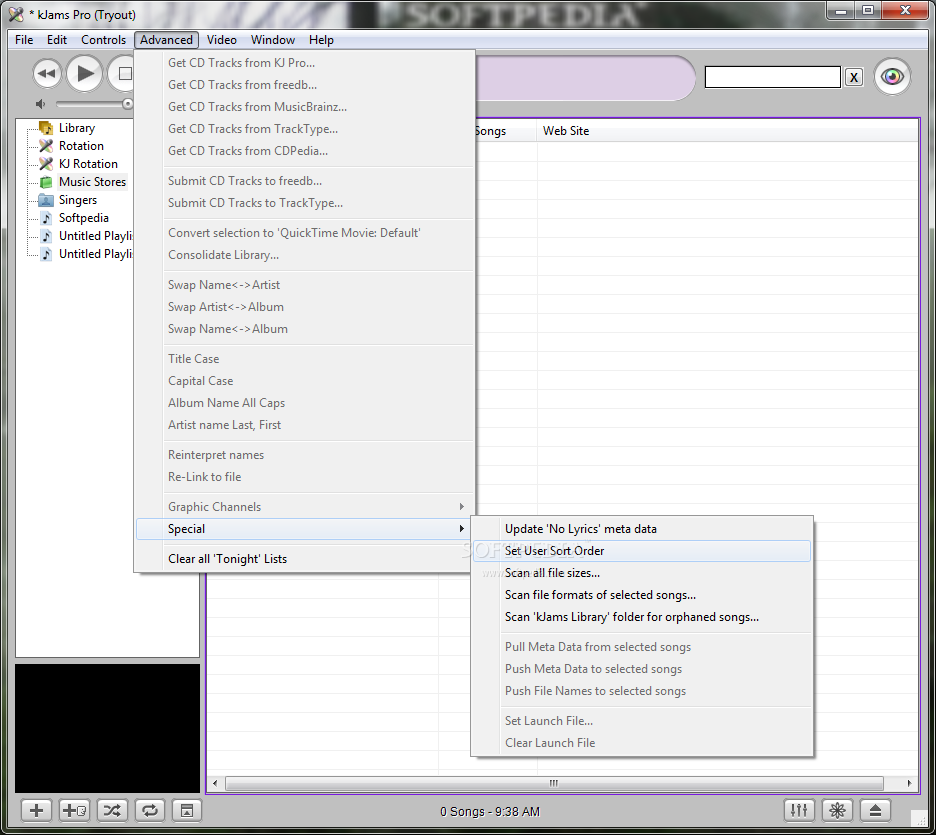Click the add playlist plus button
The image size is (936, 835).
point(36,811)
